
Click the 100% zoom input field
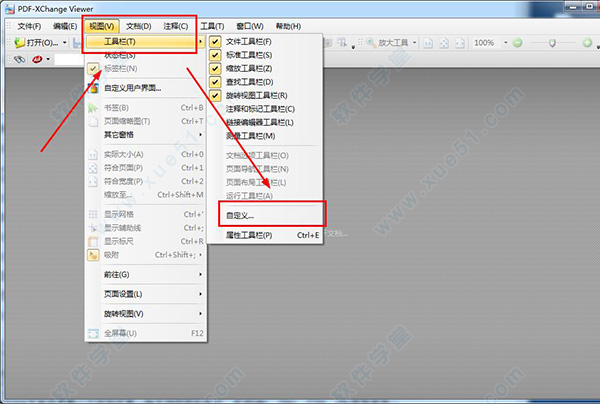(x=486, y=42)
